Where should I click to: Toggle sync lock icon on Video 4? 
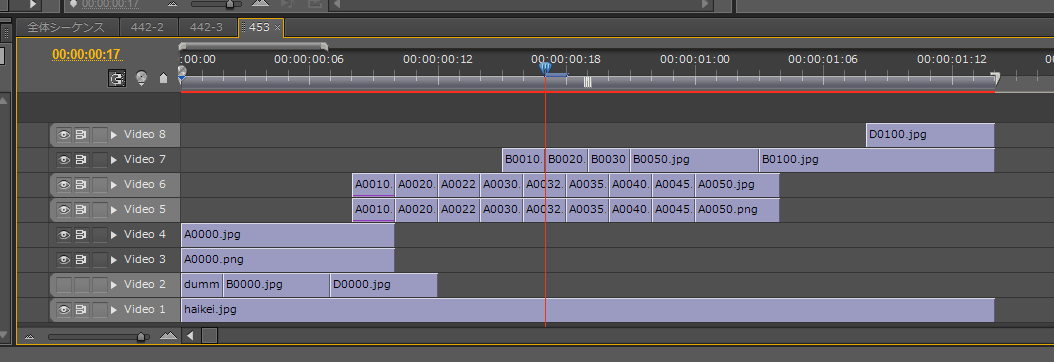pyautogui.click(x=81, y=234)
